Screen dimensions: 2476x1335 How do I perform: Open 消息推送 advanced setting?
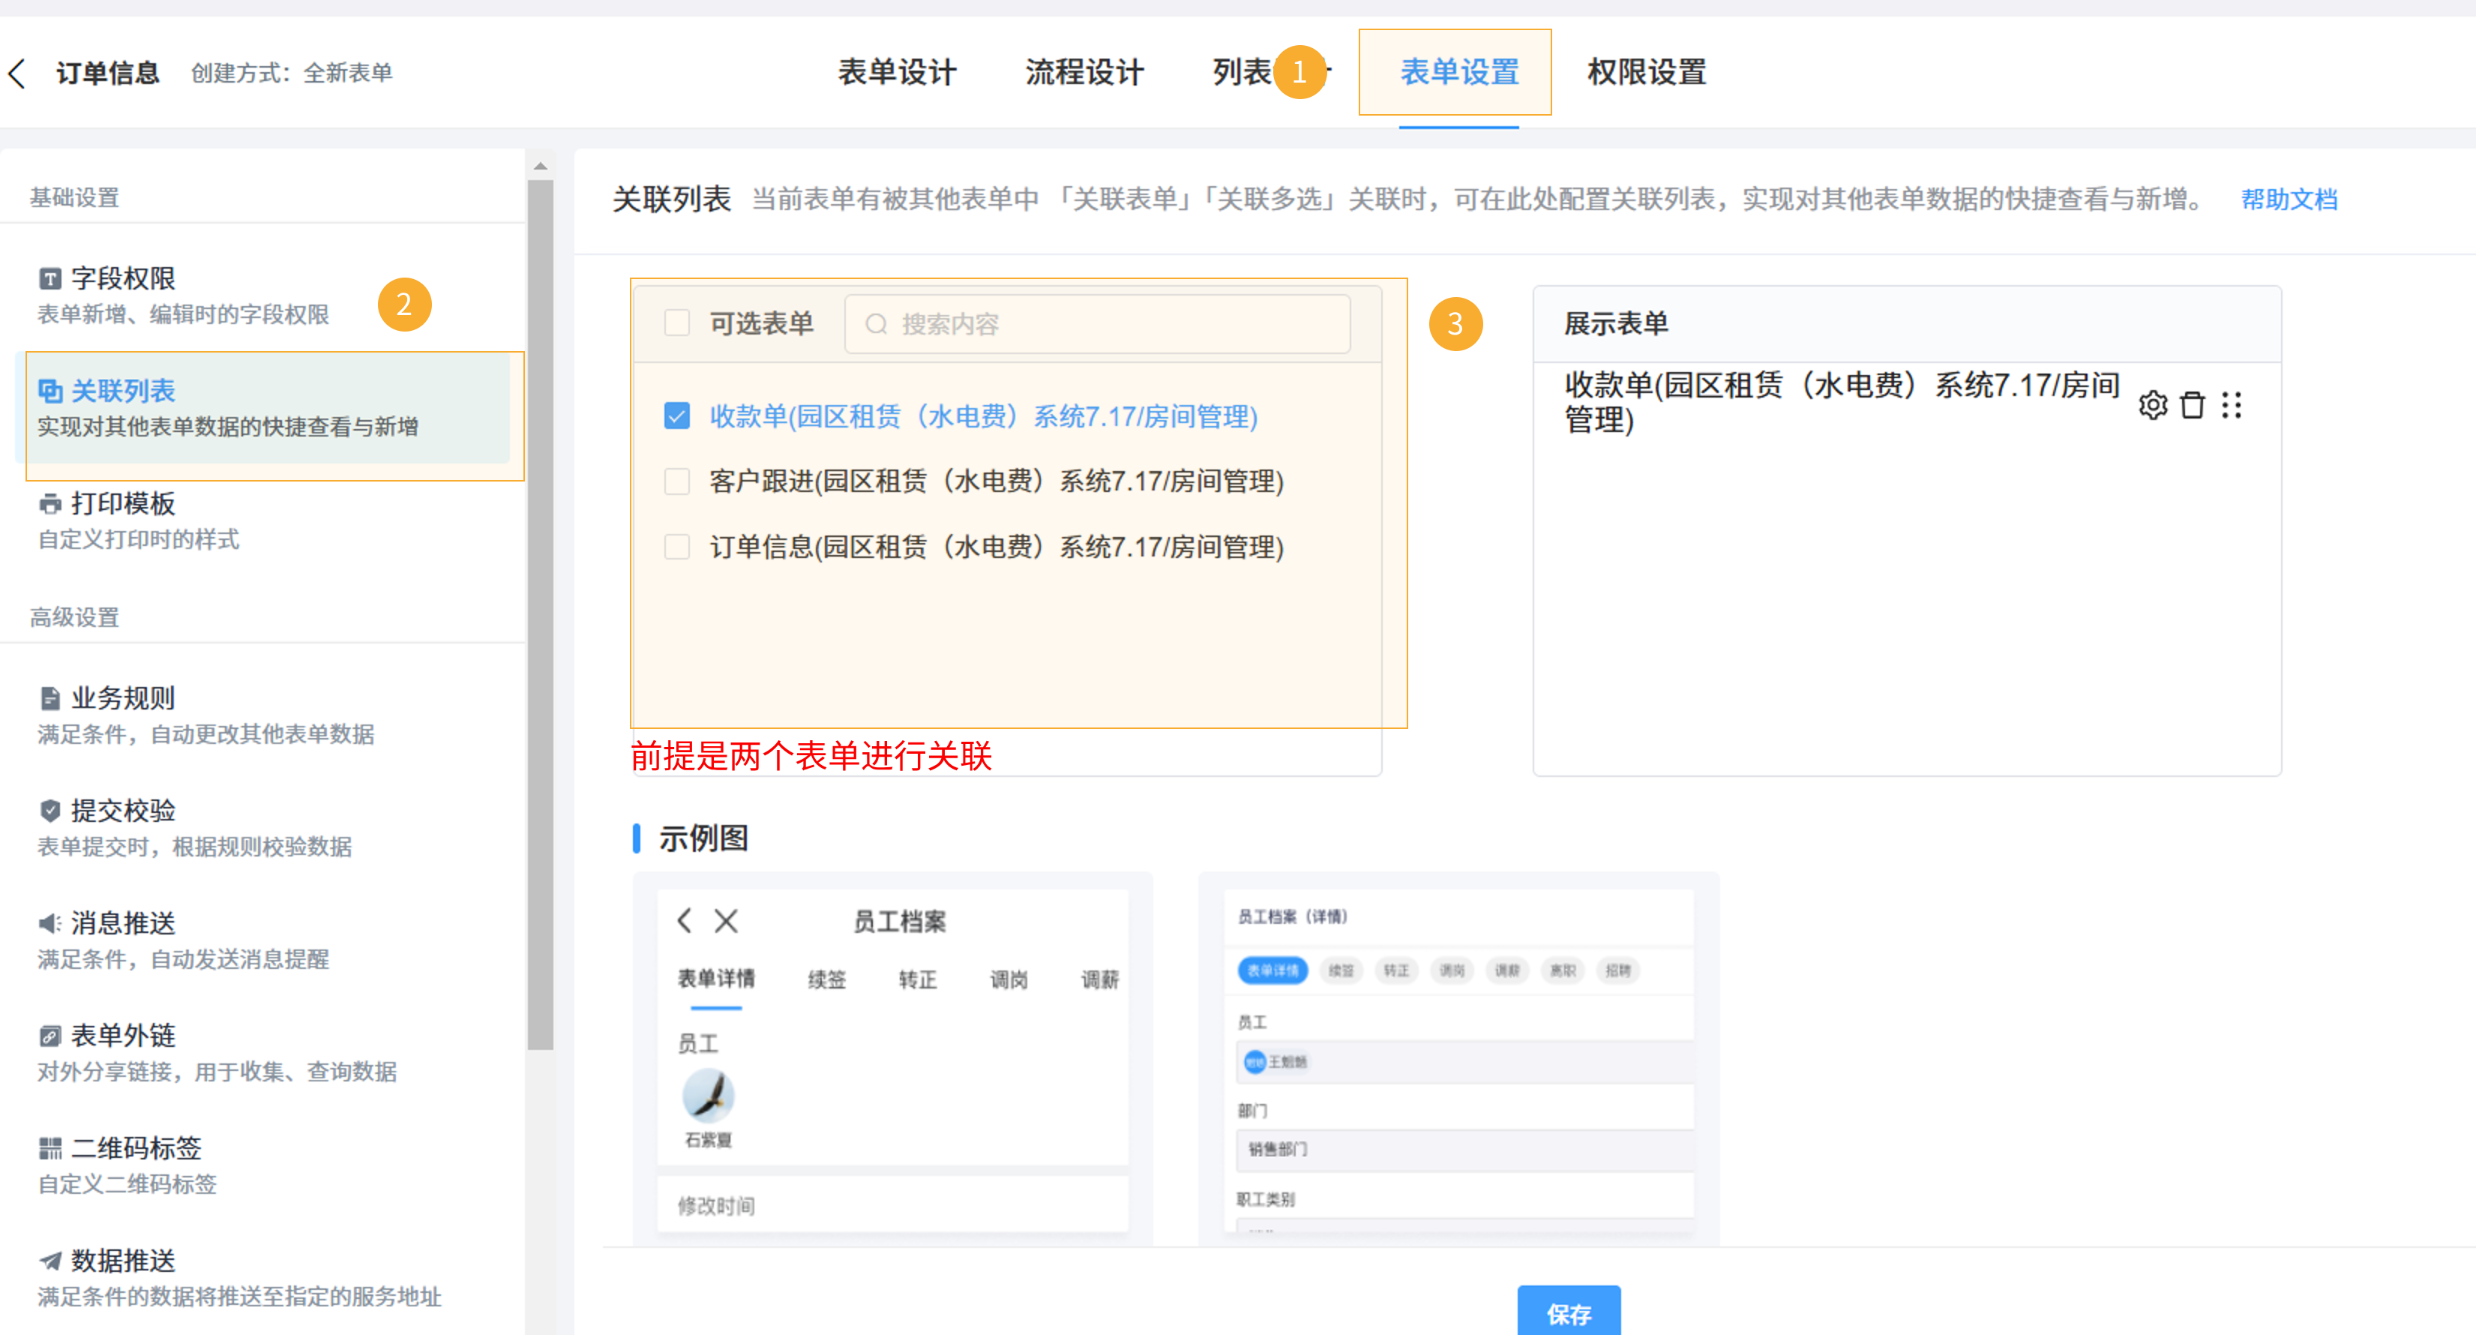[x=262, y=940]
